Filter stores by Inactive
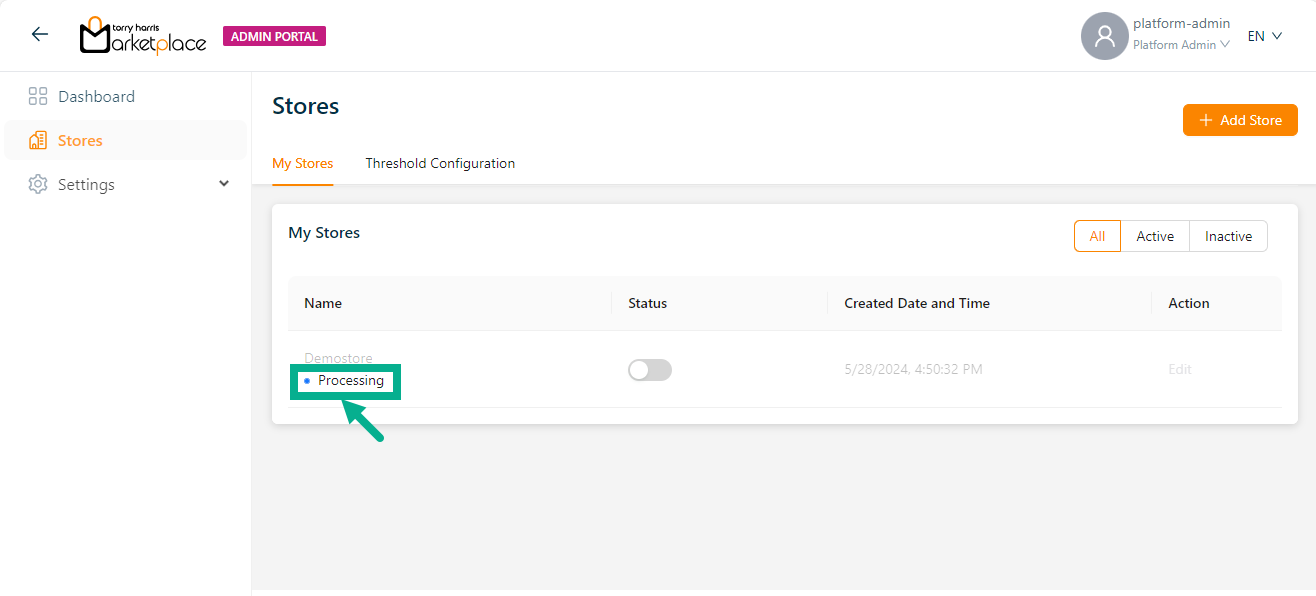This screenshot has width=1316, height=596. click(x=1228, y=237)
